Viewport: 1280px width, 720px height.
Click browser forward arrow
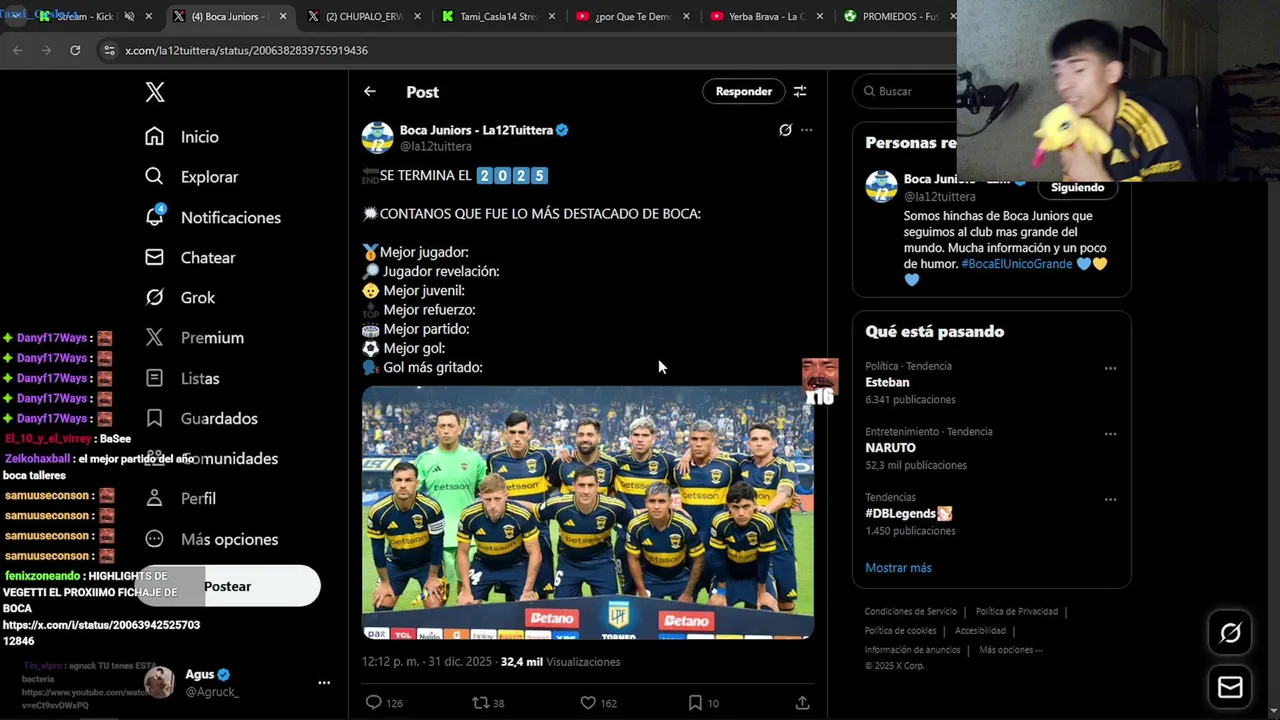coord(46,50)
